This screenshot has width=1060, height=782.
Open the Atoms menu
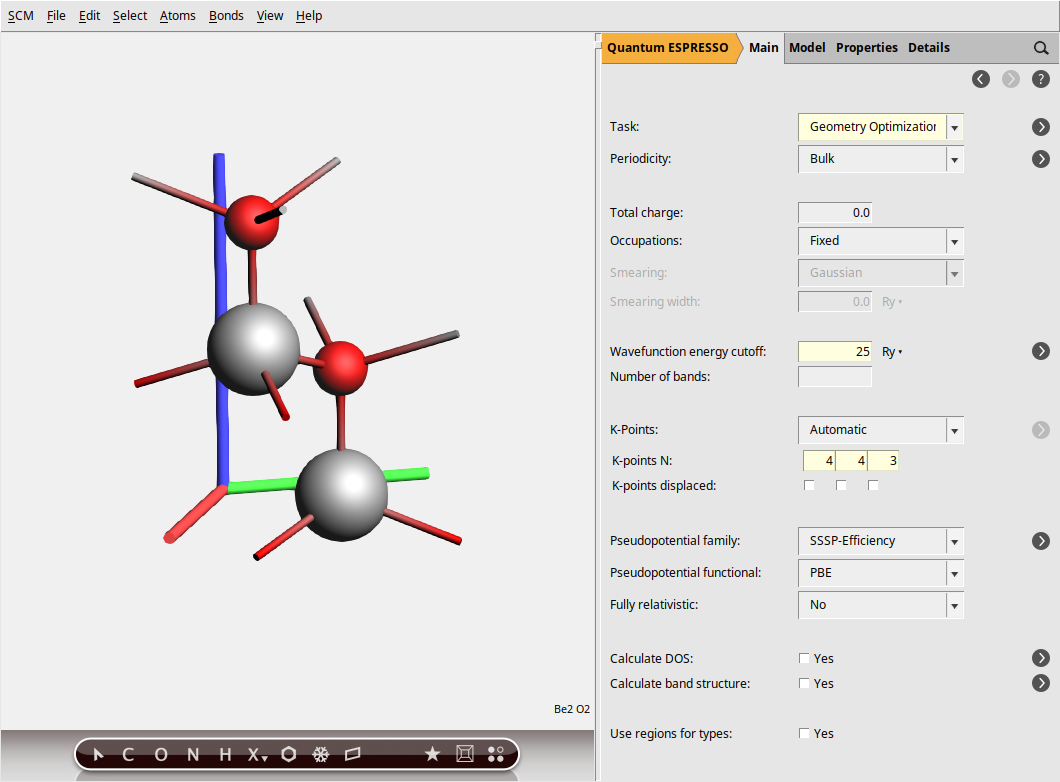177,16
